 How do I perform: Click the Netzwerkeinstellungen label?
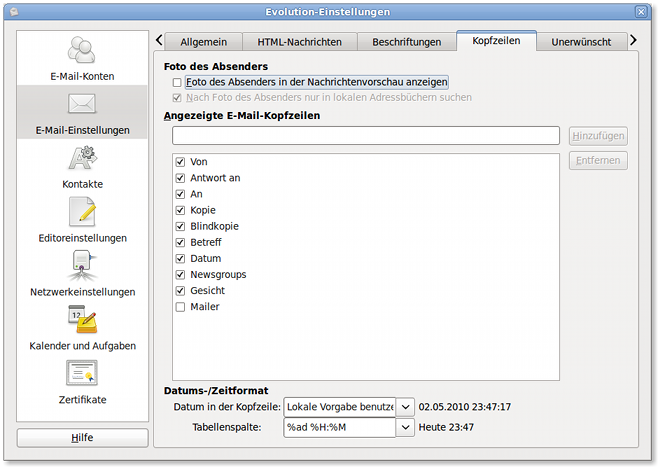click(x=83, y=292)
